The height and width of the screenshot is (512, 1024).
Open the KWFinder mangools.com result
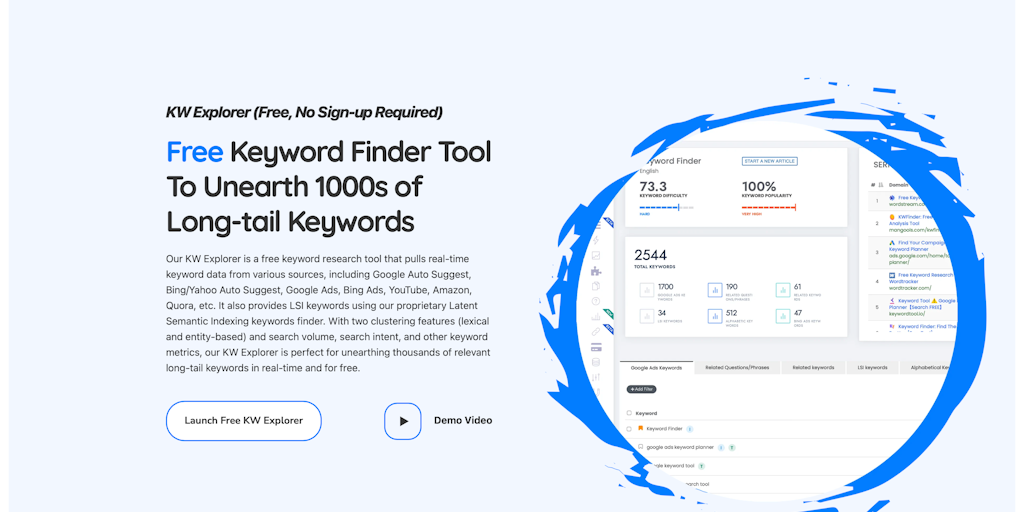[912, 223]
